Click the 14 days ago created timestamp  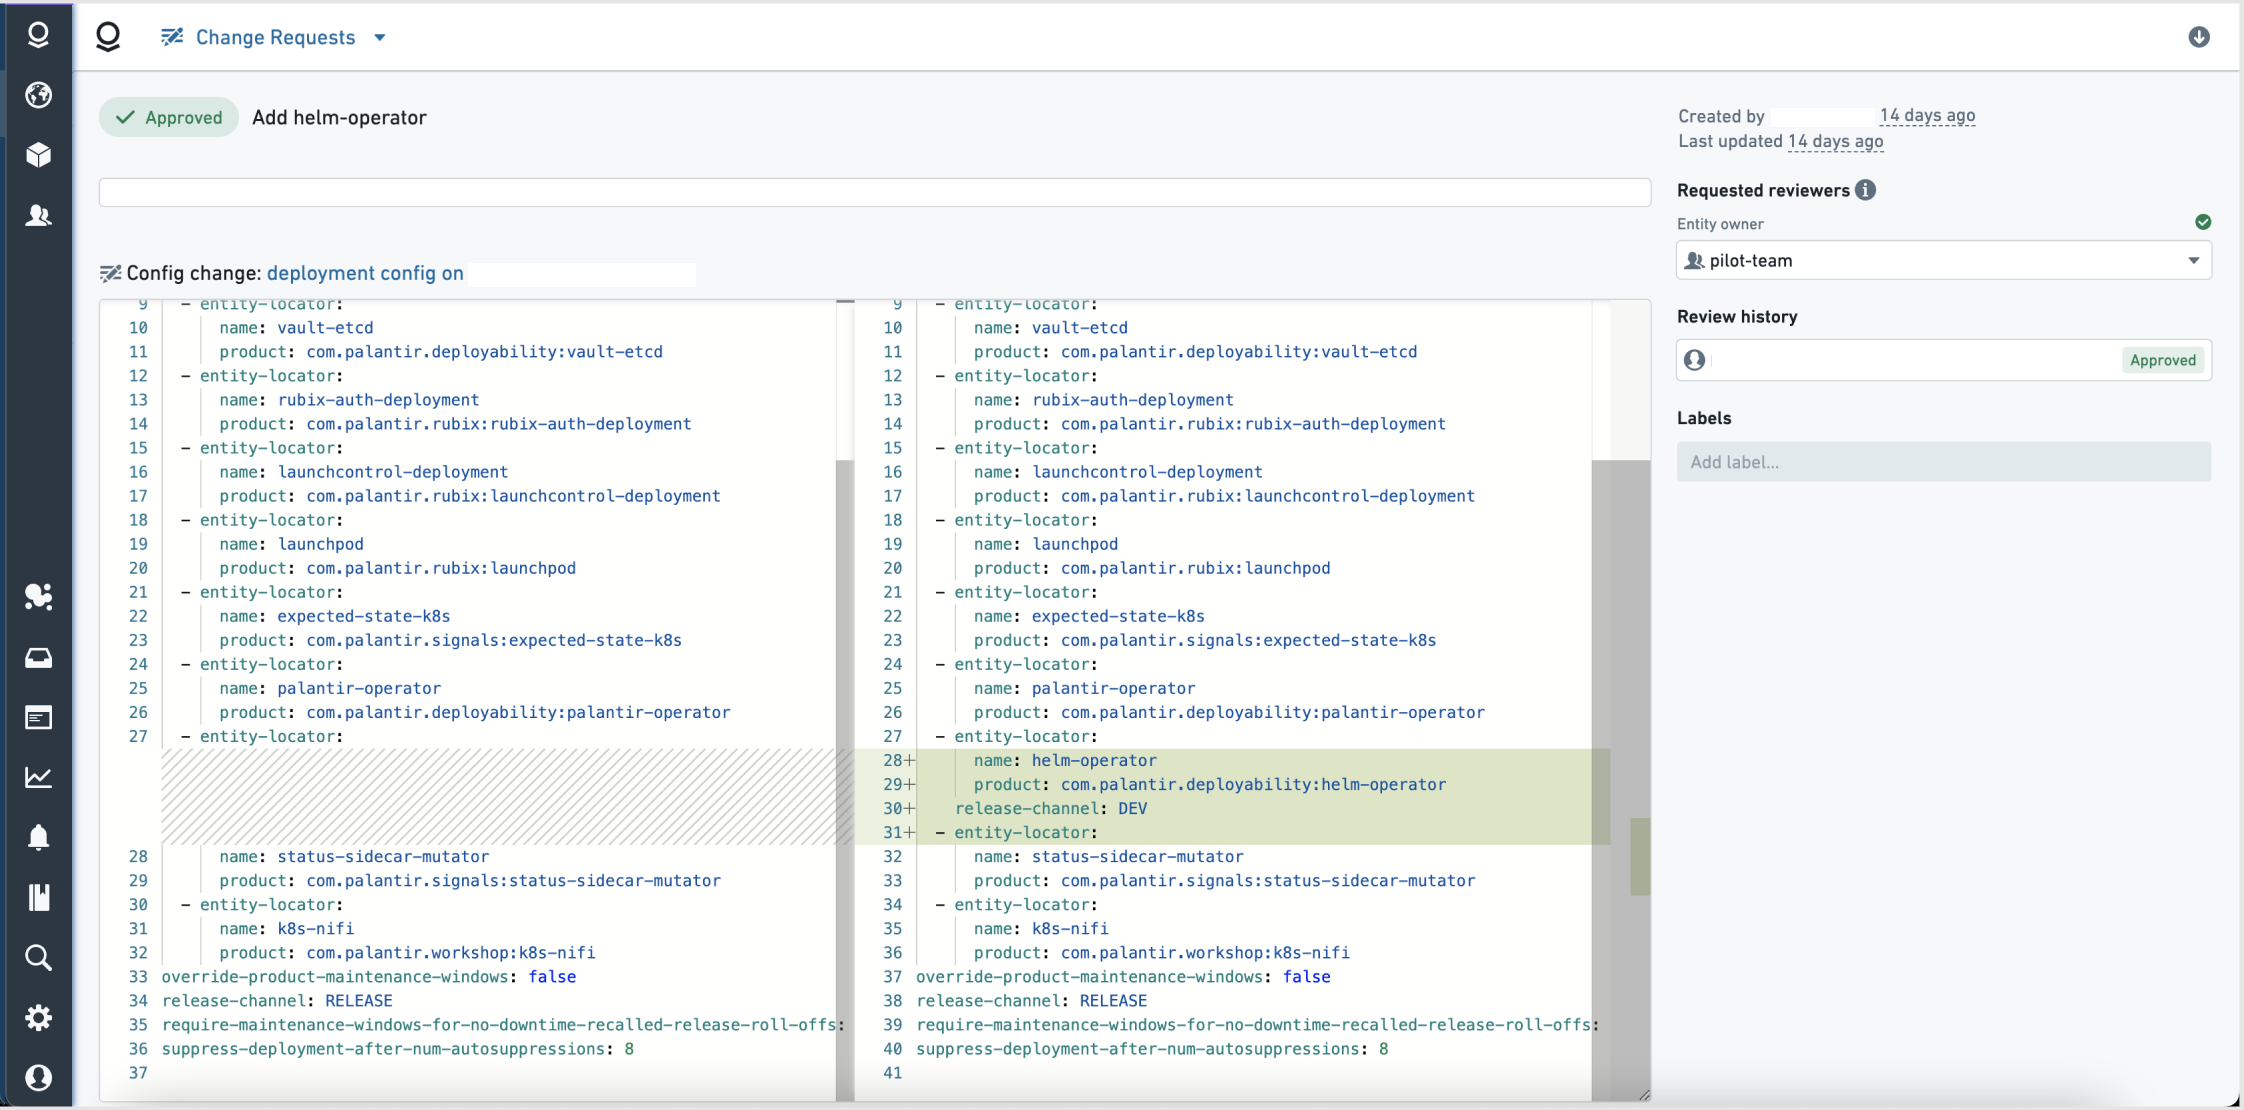tap(1927, 115)
